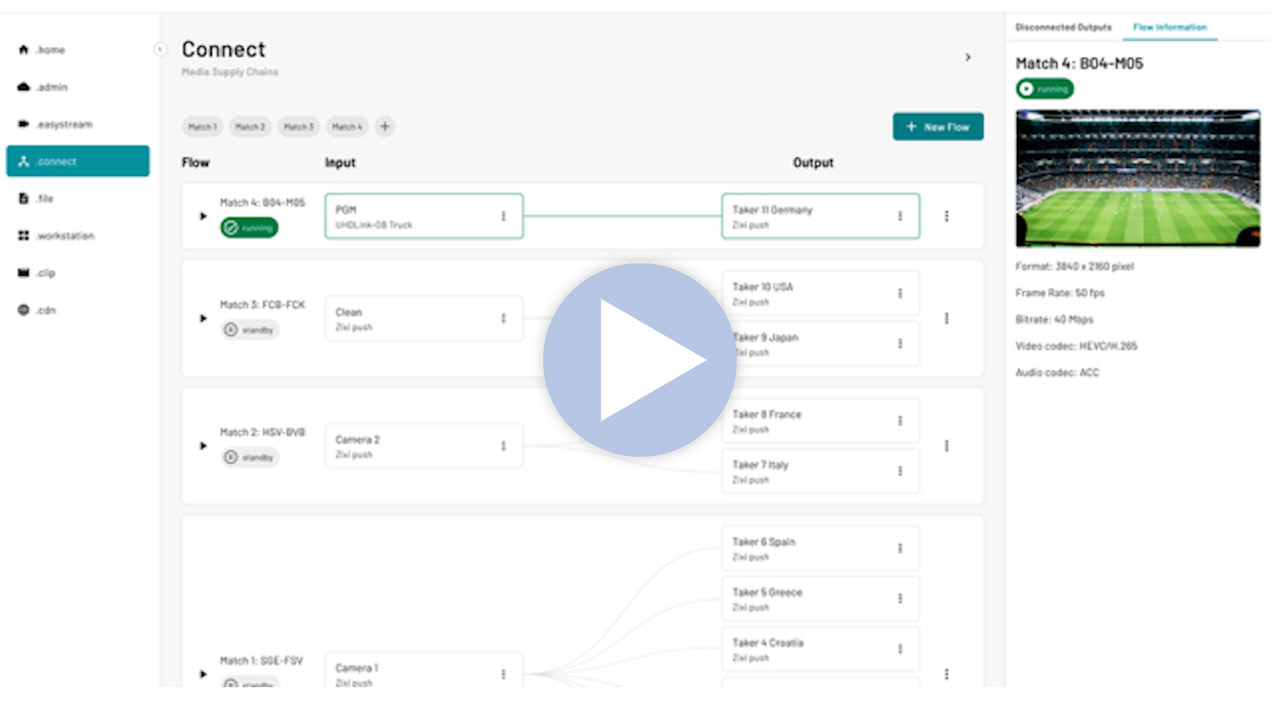Filter by the Match 2 chip
Screen dimensions: 1280x720
[x=250, y=127]
